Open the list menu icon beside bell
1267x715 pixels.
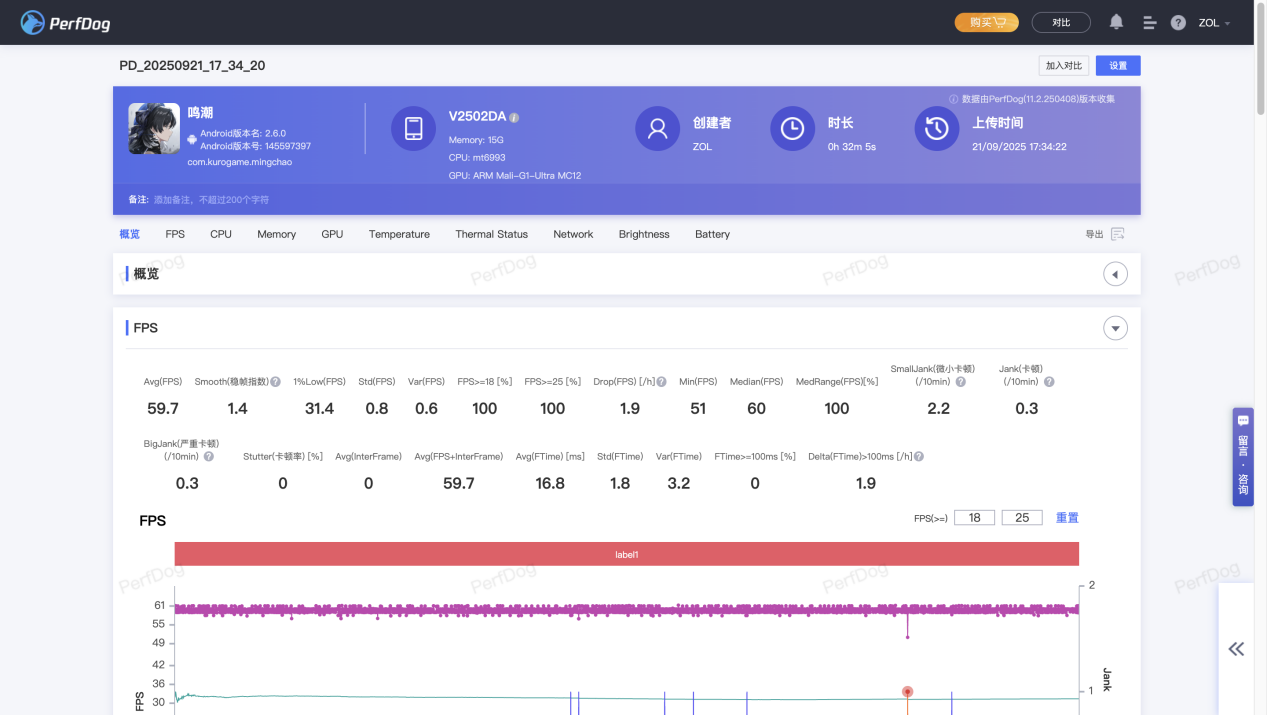(1149, 23)
